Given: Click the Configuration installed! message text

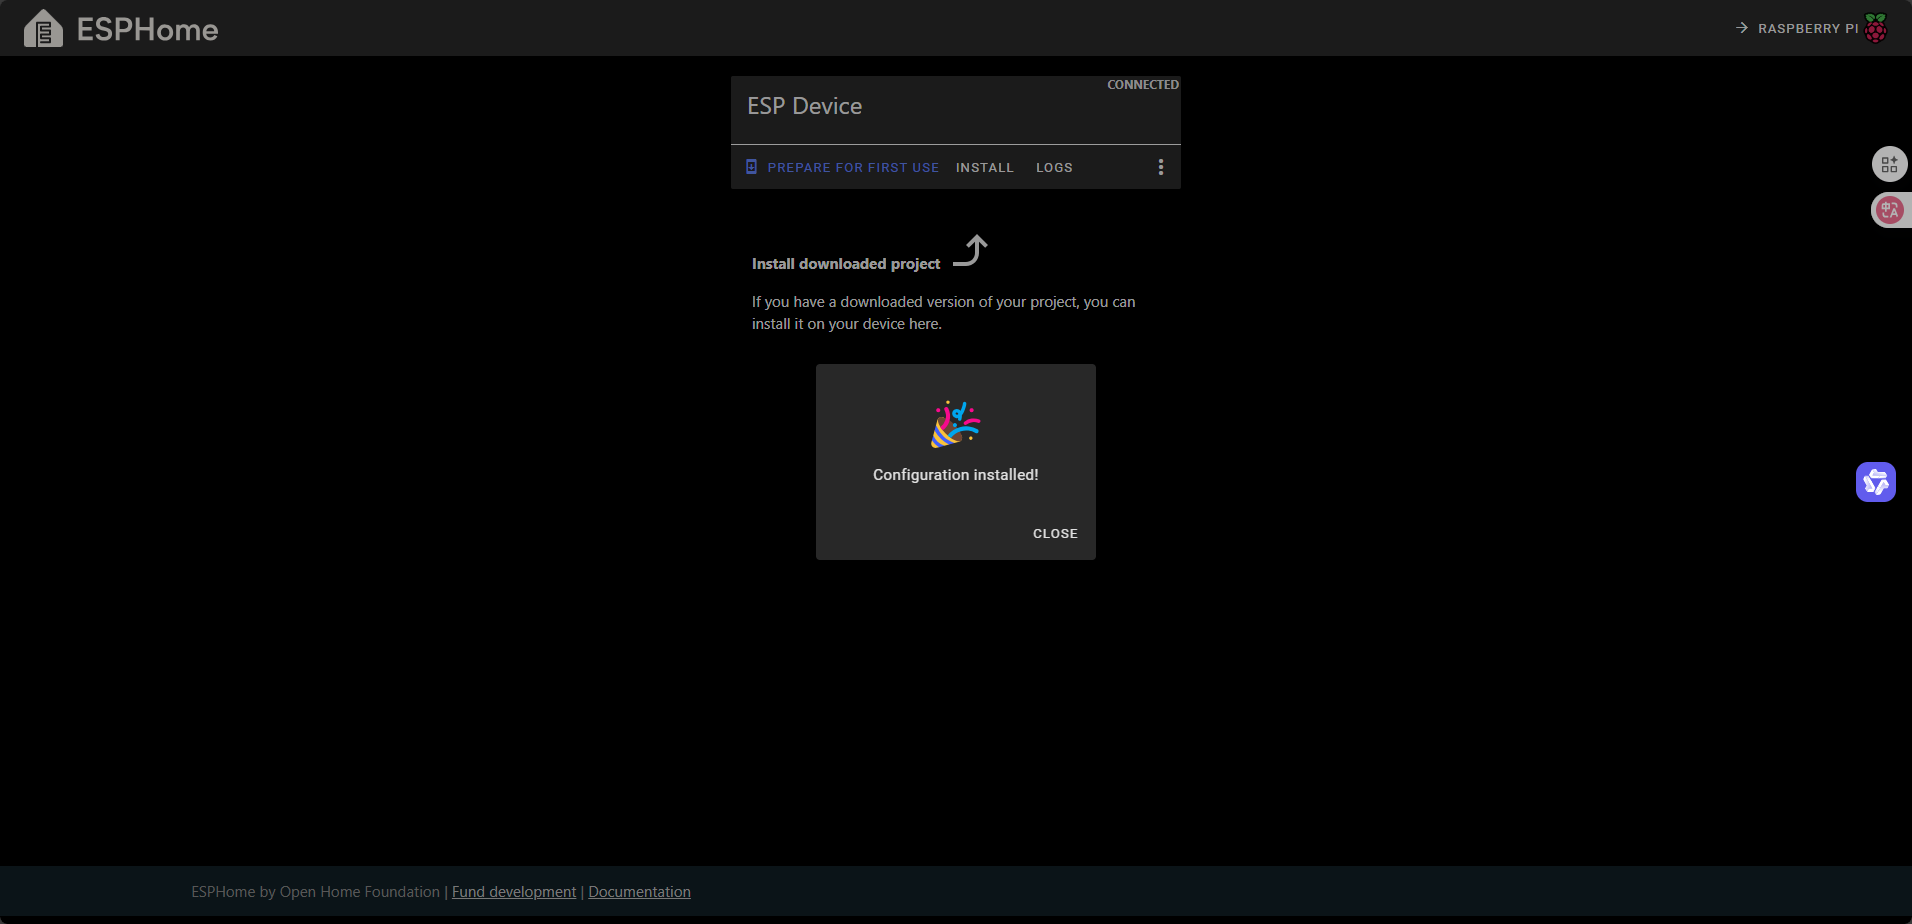Looking at the screenshot, I should [x=956, y=475].
